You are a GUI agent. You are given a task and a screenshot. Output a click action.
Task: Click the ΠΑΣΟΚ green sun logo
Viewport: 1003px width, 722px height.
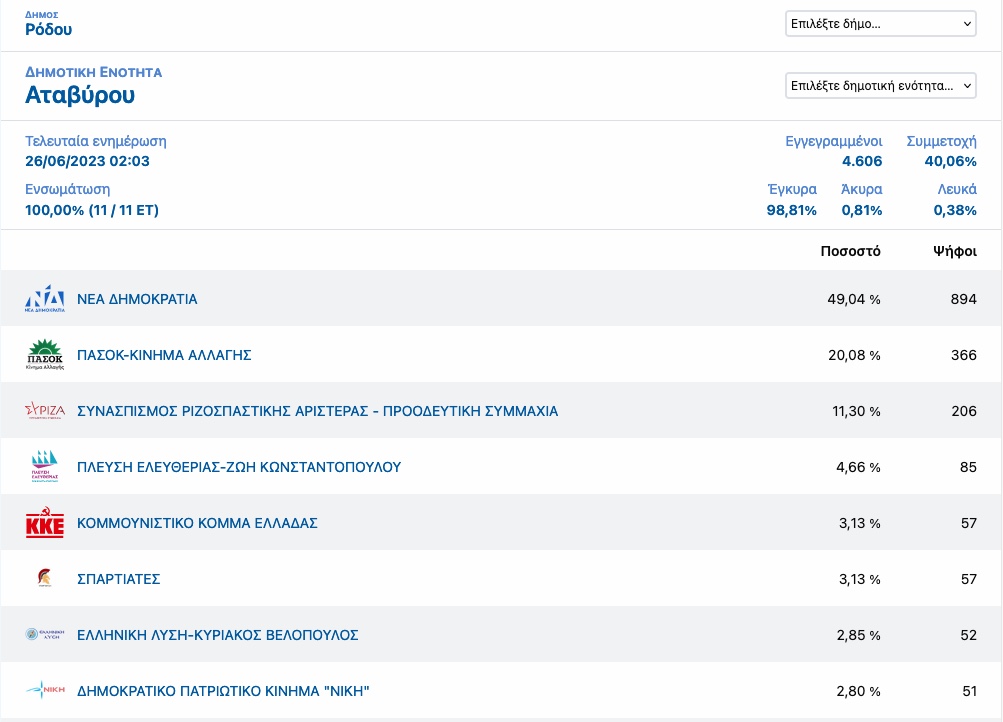45,354
